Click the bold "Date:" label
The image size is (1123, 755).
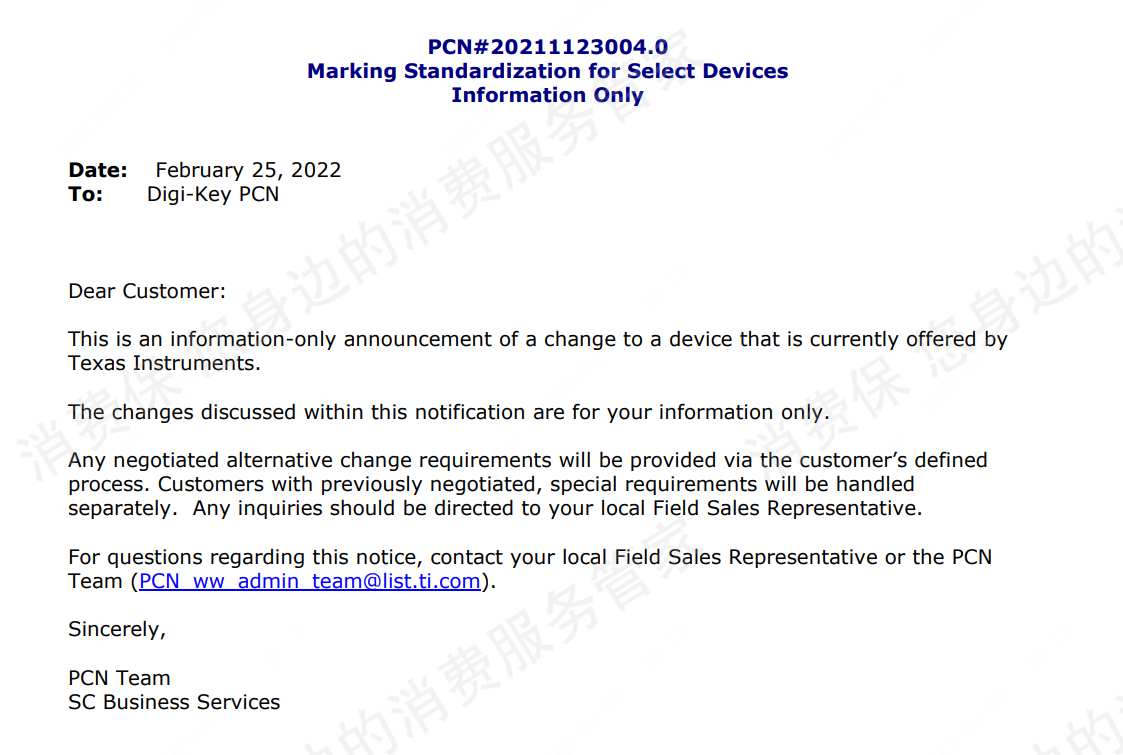[x=98, y=170]
